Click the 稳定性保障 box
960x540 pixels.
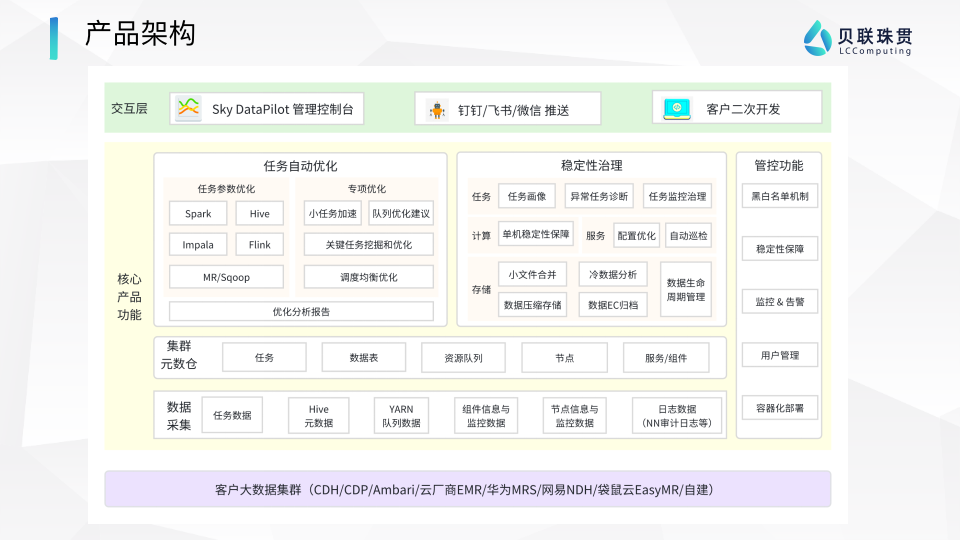(780, 249)
